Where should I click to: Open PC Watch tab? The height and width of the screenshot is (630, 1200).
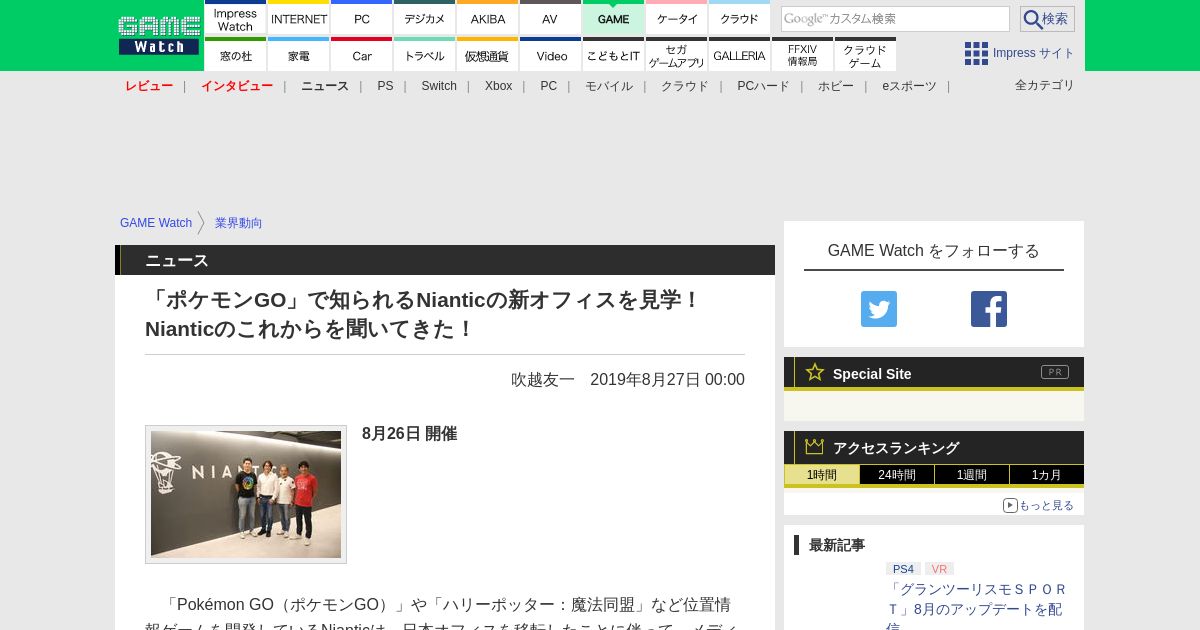(x=362, y=18)
